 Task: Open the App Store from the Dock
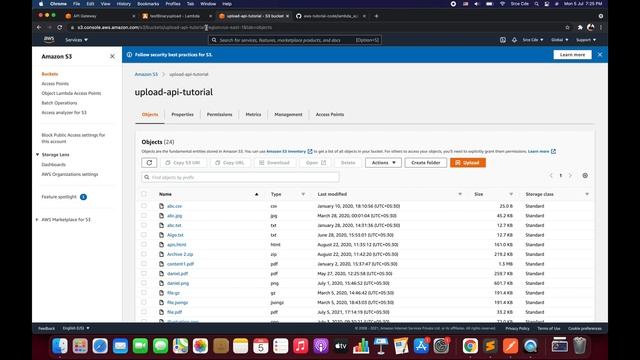[421, 346]
